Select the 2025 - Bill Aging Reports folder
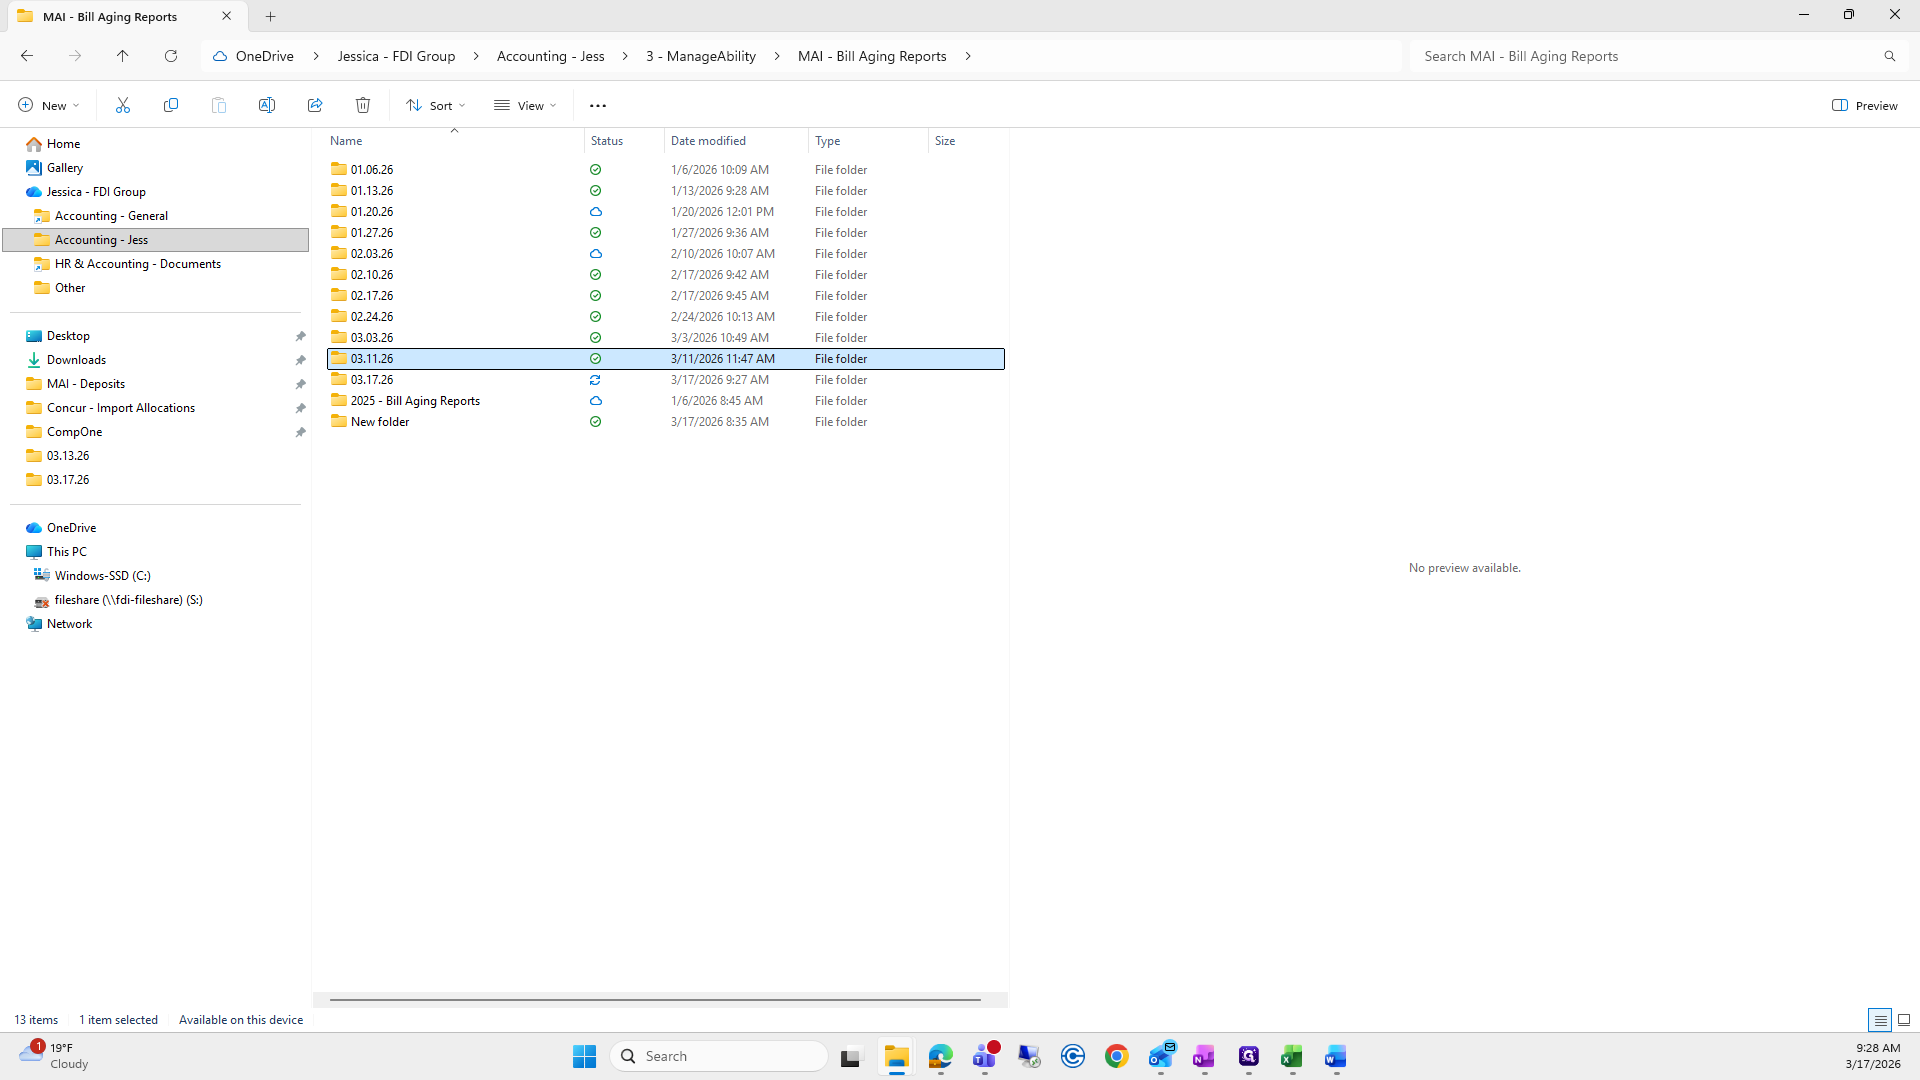The image size is (1920, 1080). pyautogui.click(x=415, y=401)
